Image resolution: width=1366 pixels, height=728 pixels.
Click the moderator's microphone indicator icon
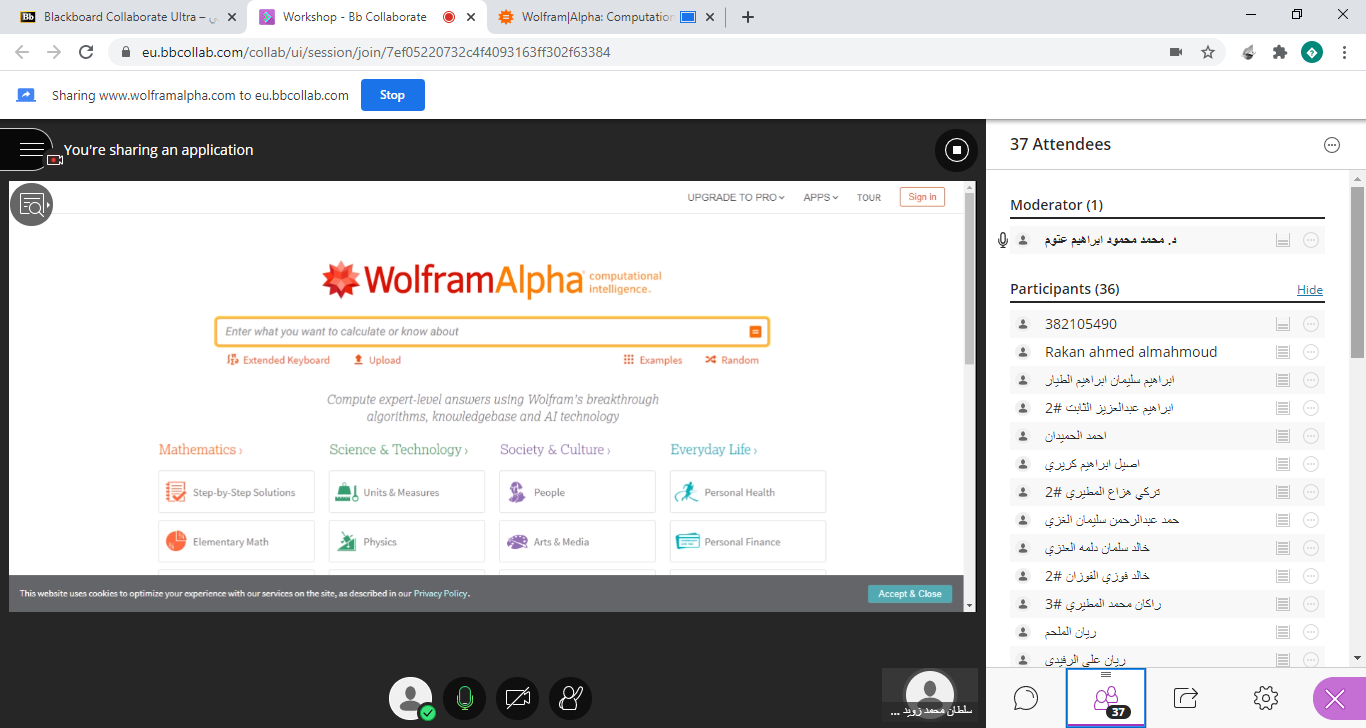(1003, 240)
